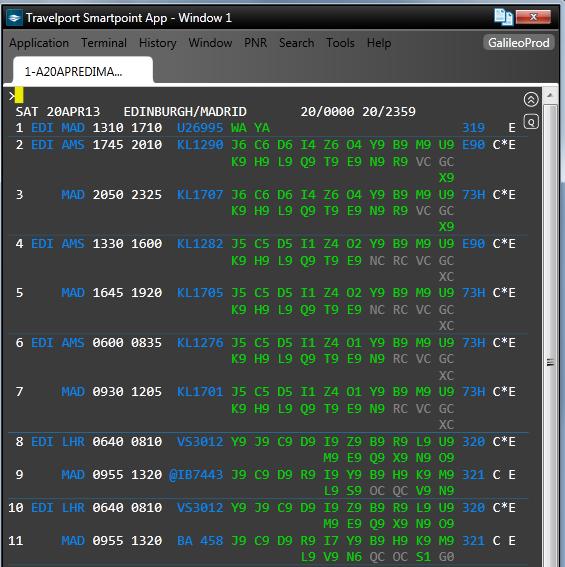Click flight number U26995
565x567 pixels.
click(x=200, y=128)
